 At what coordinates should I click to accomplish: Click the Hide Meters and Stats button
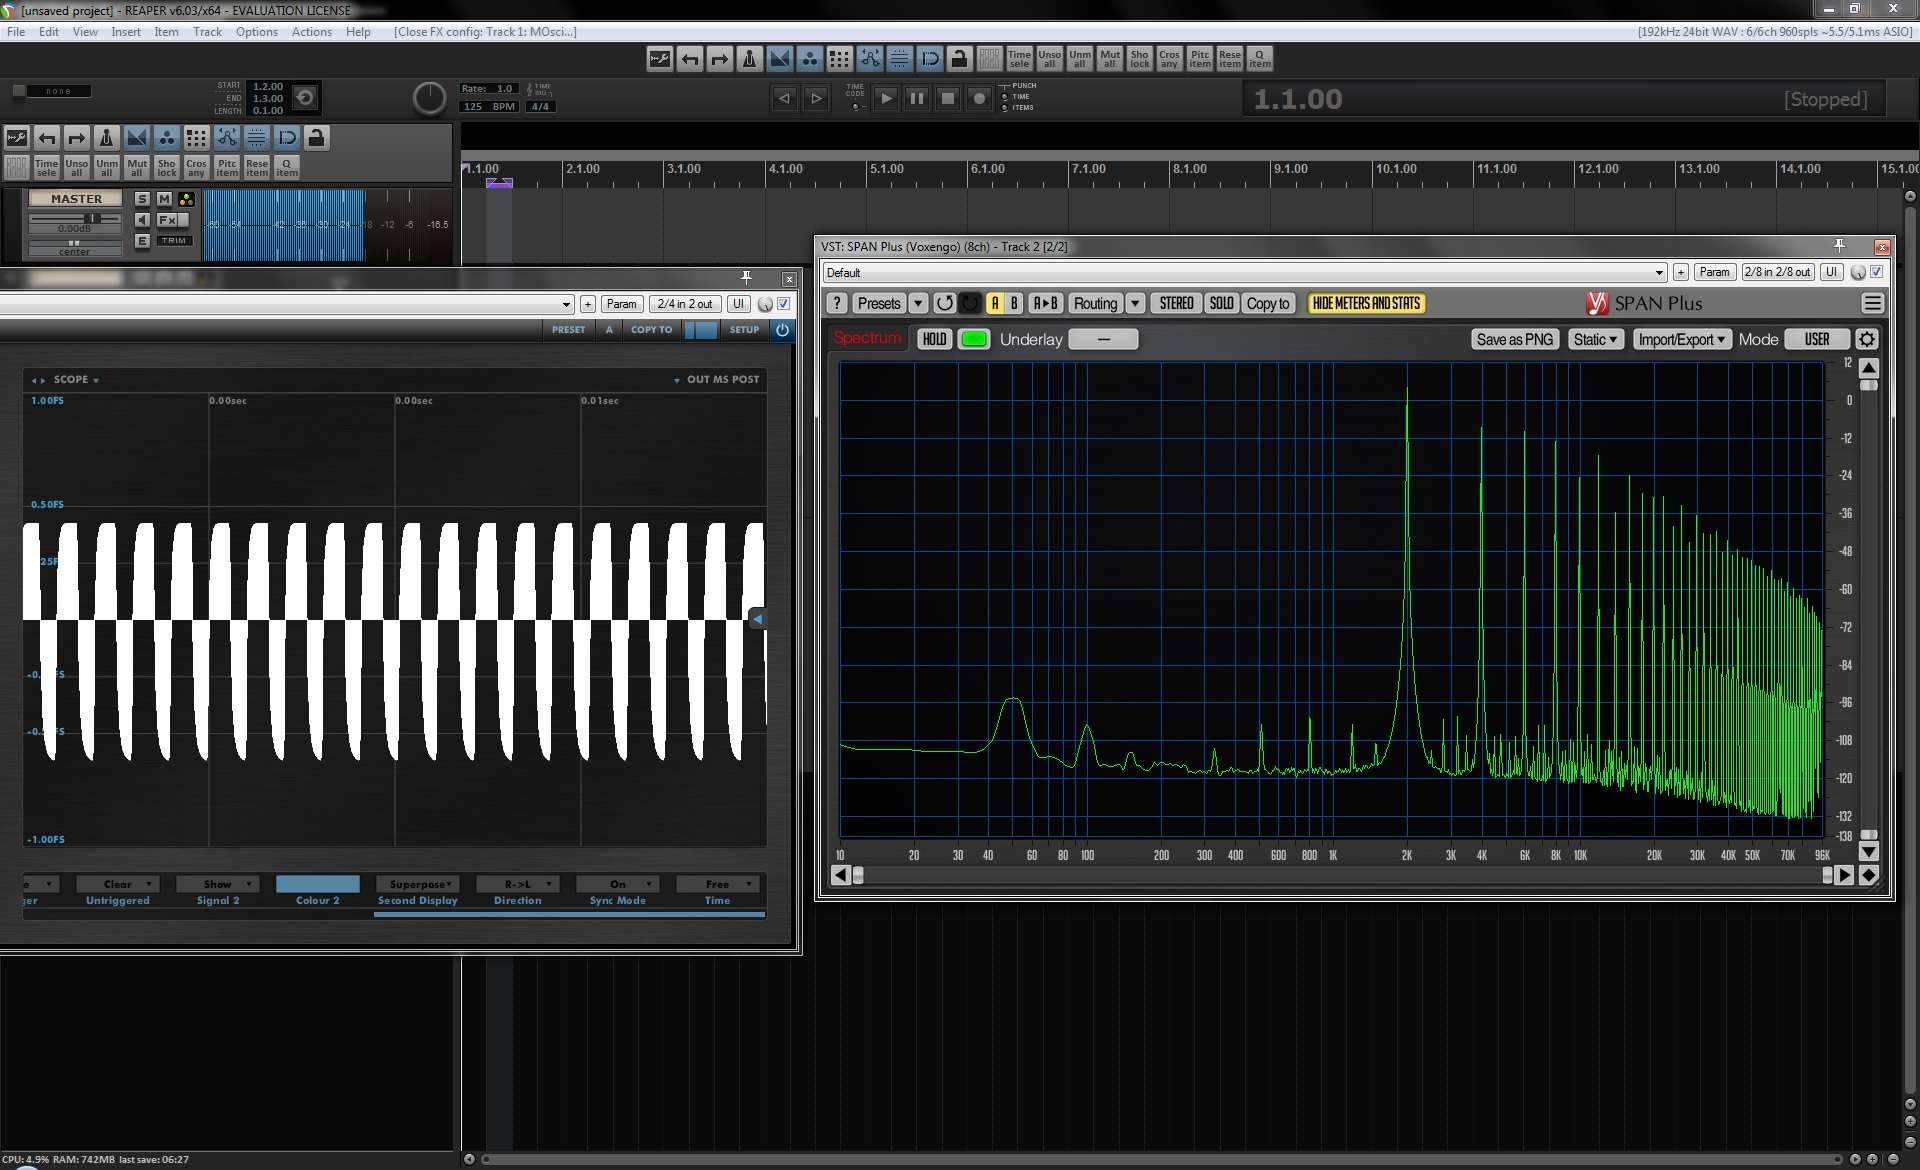point(1365,303)
